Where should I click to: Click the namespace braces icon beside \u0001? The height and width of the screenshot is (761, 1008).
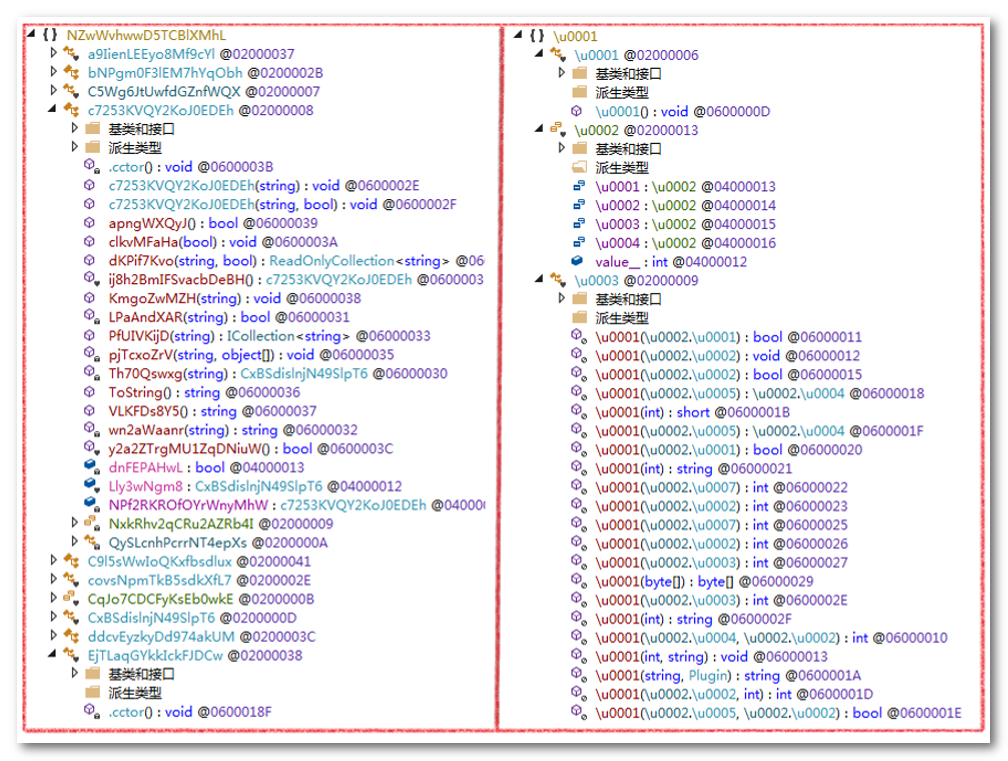tap(537, 35)
